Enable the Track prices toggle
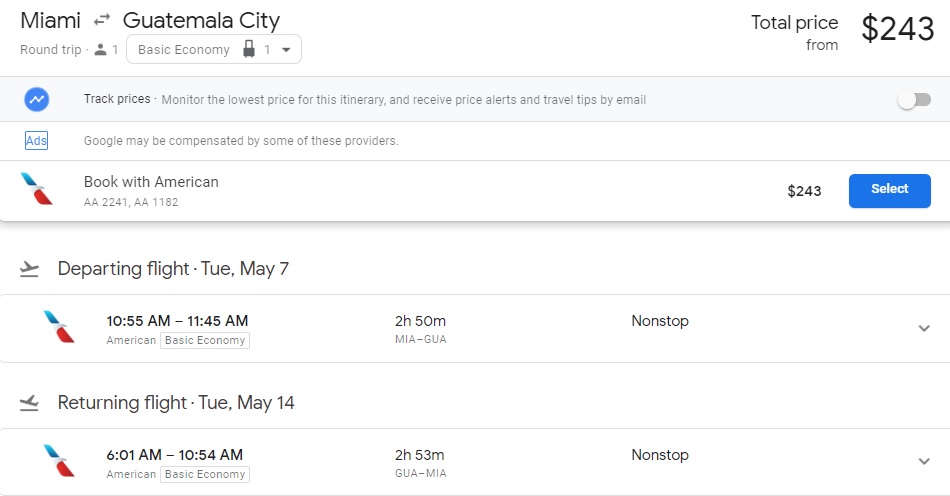The height and width of the screenshot is (496, 950). 914,100
